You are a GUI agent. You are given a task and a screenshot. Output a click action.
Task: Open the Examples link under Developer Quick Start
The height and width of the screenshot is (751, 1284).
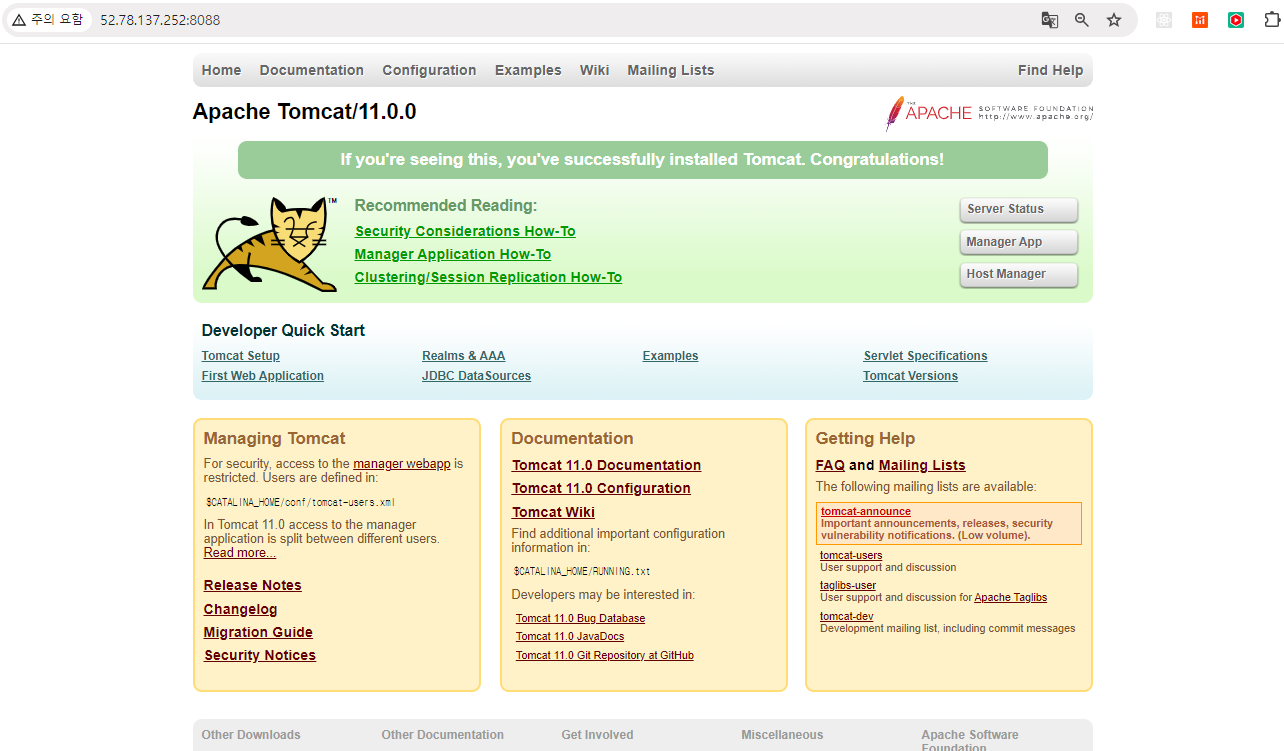click(670, 356)
